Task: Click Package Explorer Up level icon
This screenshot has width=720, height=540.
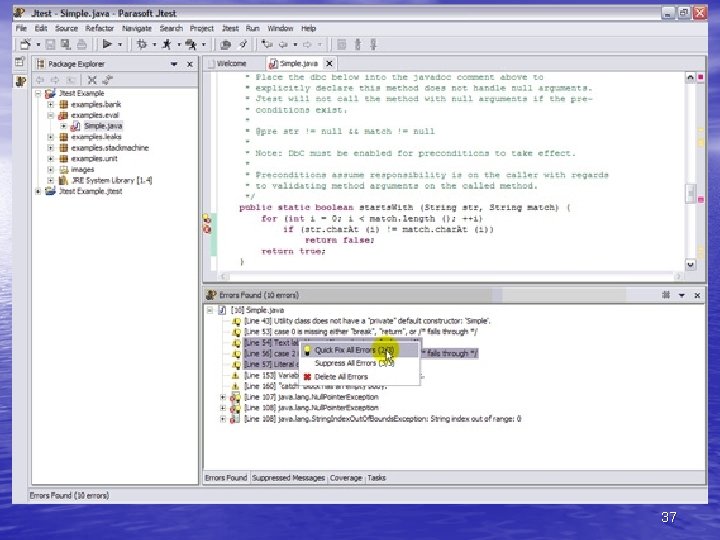Action: pyautogui.click(x=70, y=80)
